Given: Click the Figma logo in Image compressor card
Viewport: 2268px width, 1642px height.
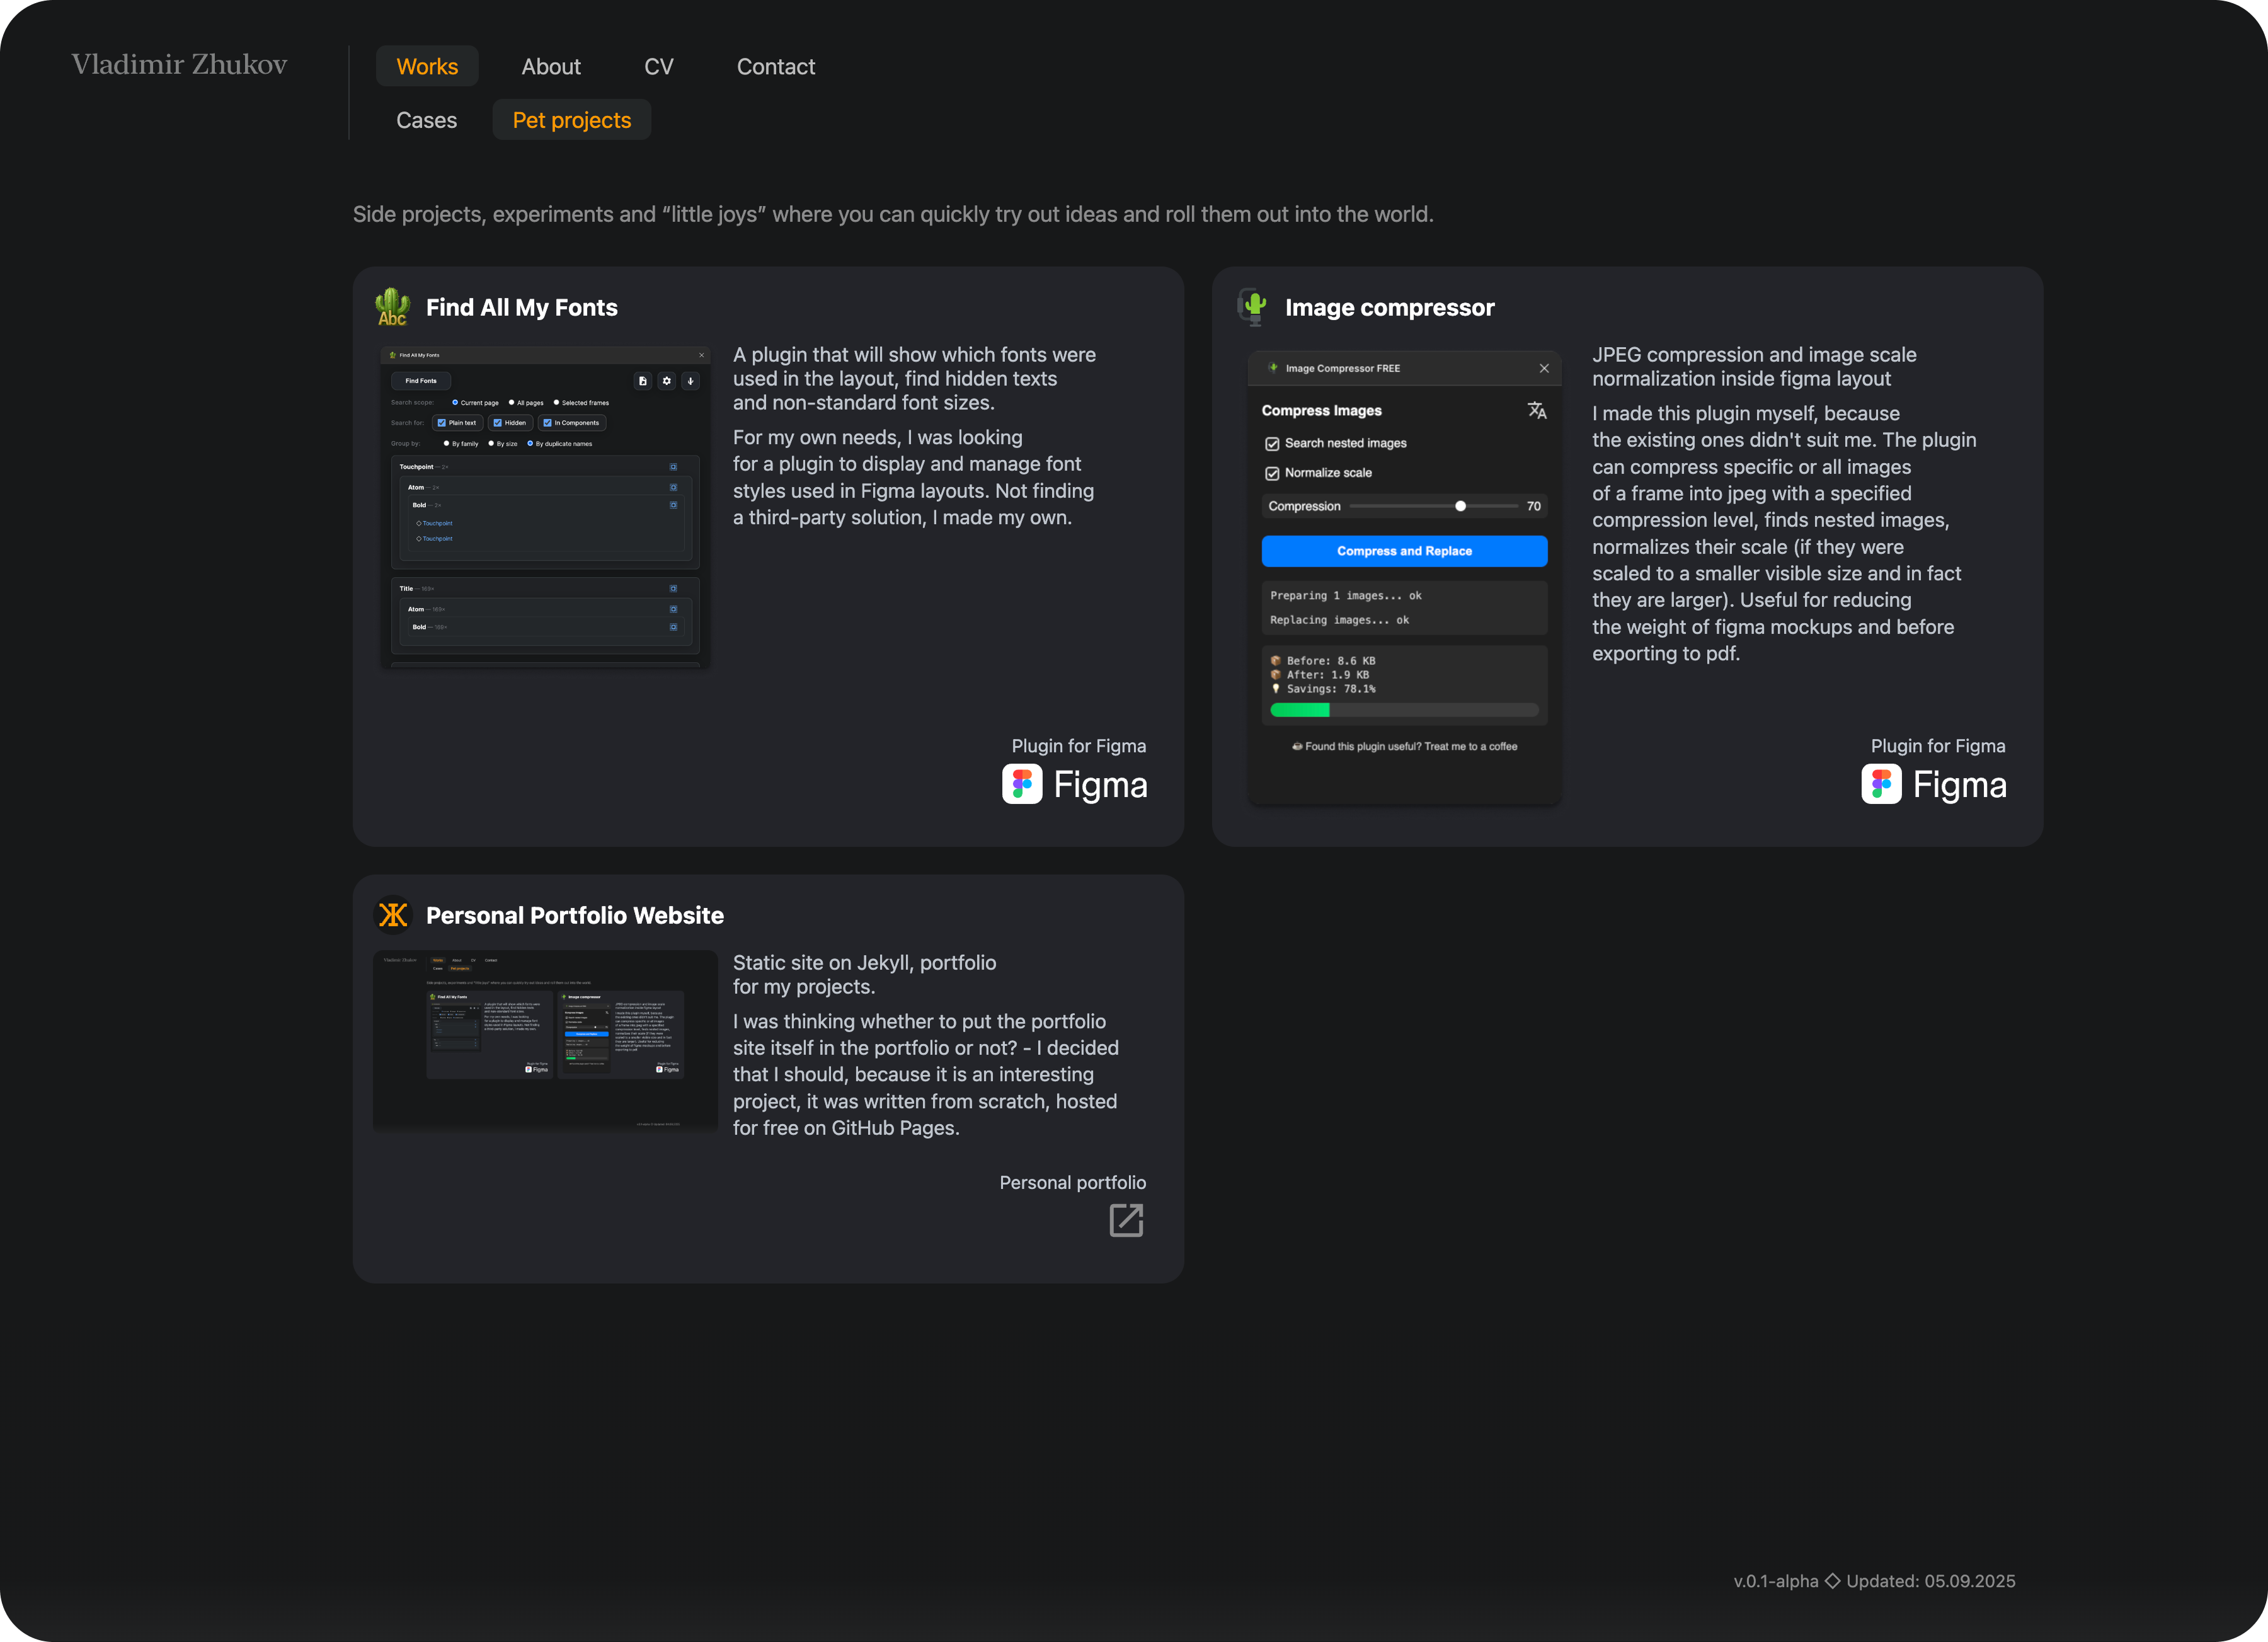Looking at the screenshot, I should pos(1881,784).
